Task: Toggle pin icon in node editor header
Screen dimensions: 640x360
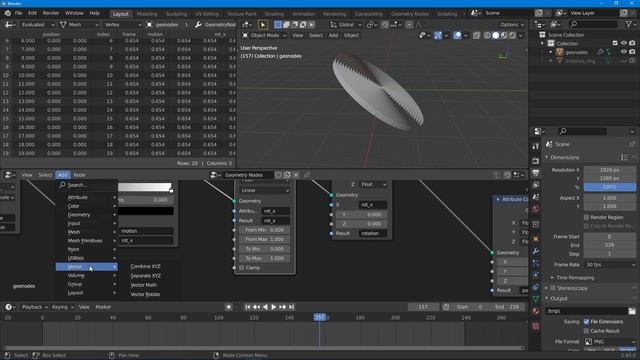Action: coord(307,175)
